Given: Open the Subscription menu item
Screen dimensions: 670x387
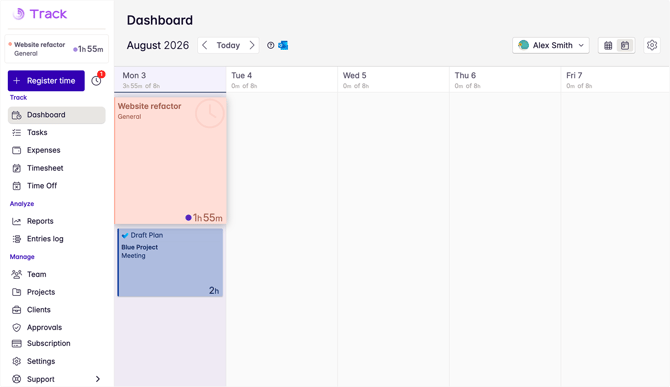Looking at the screenshot, I should click(x=56, y=343).
